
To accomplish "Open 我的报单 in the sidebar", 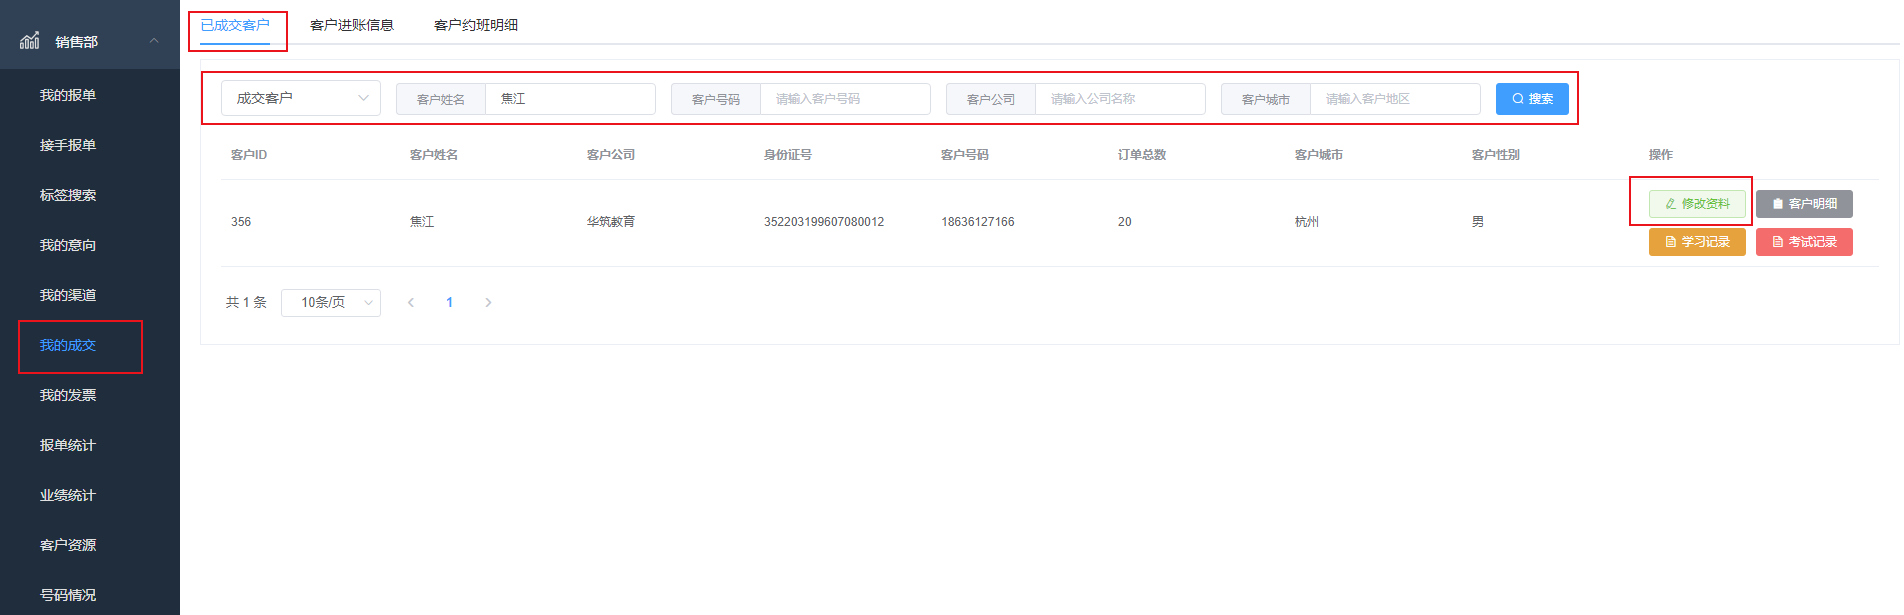I will click(x=68, y=95).
